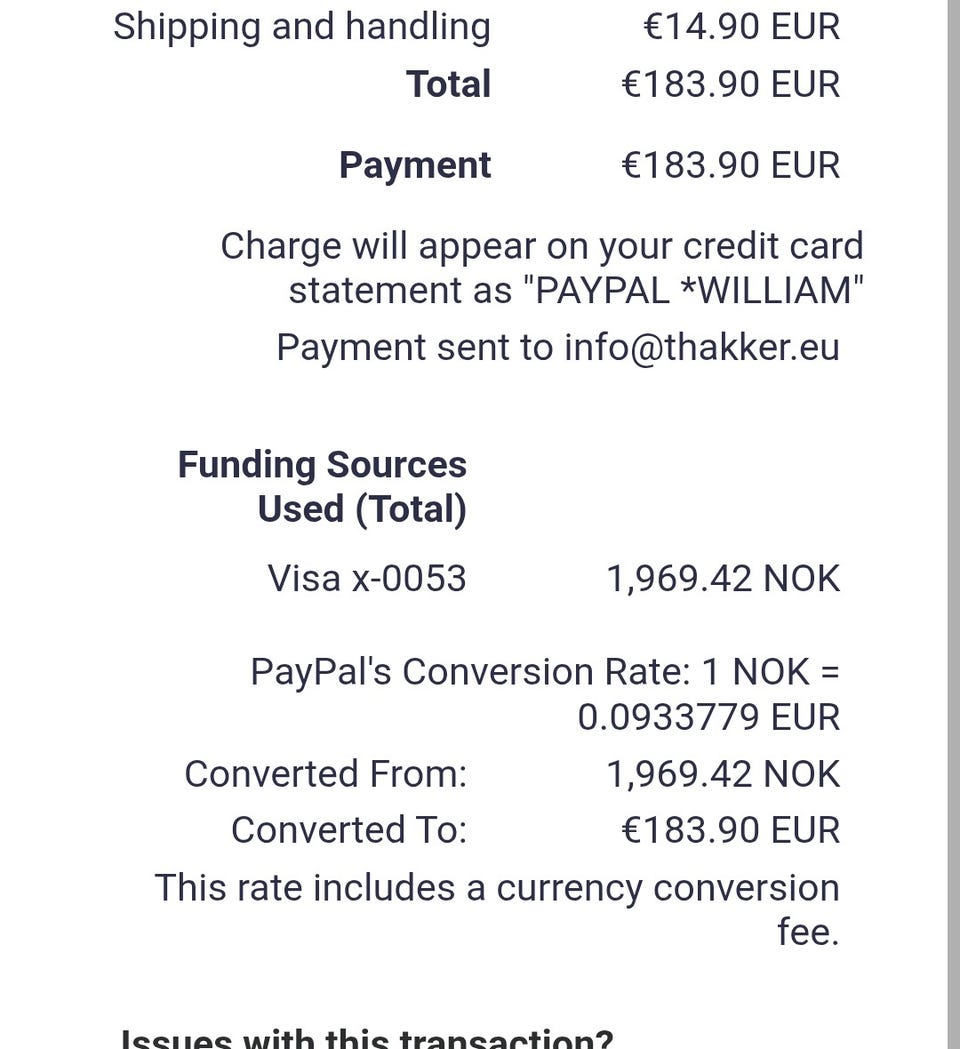The image size is (960, 1049).
Task: Click the €183.90 EUR amount beside Payment
Action: point(730,165)
